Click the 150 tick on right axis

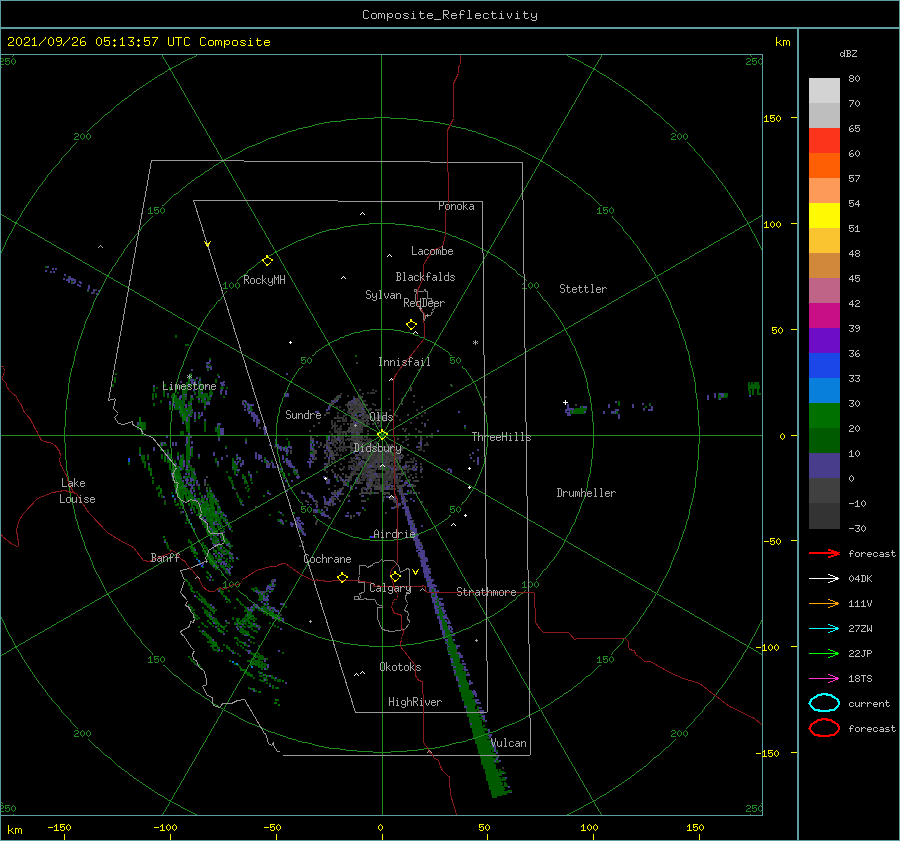772,118
